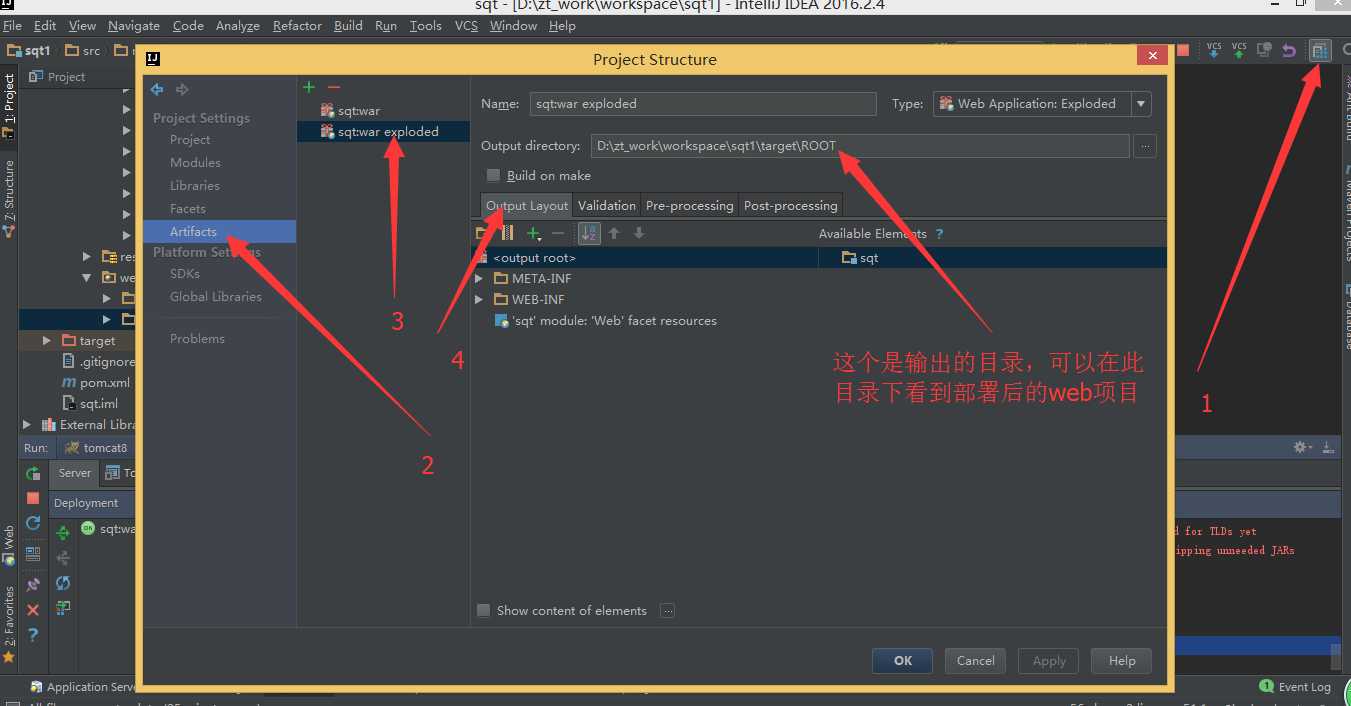This screenshot has width=1351, height=706.
Task: Click the Cancel button
Action: [x=976, y=661]
